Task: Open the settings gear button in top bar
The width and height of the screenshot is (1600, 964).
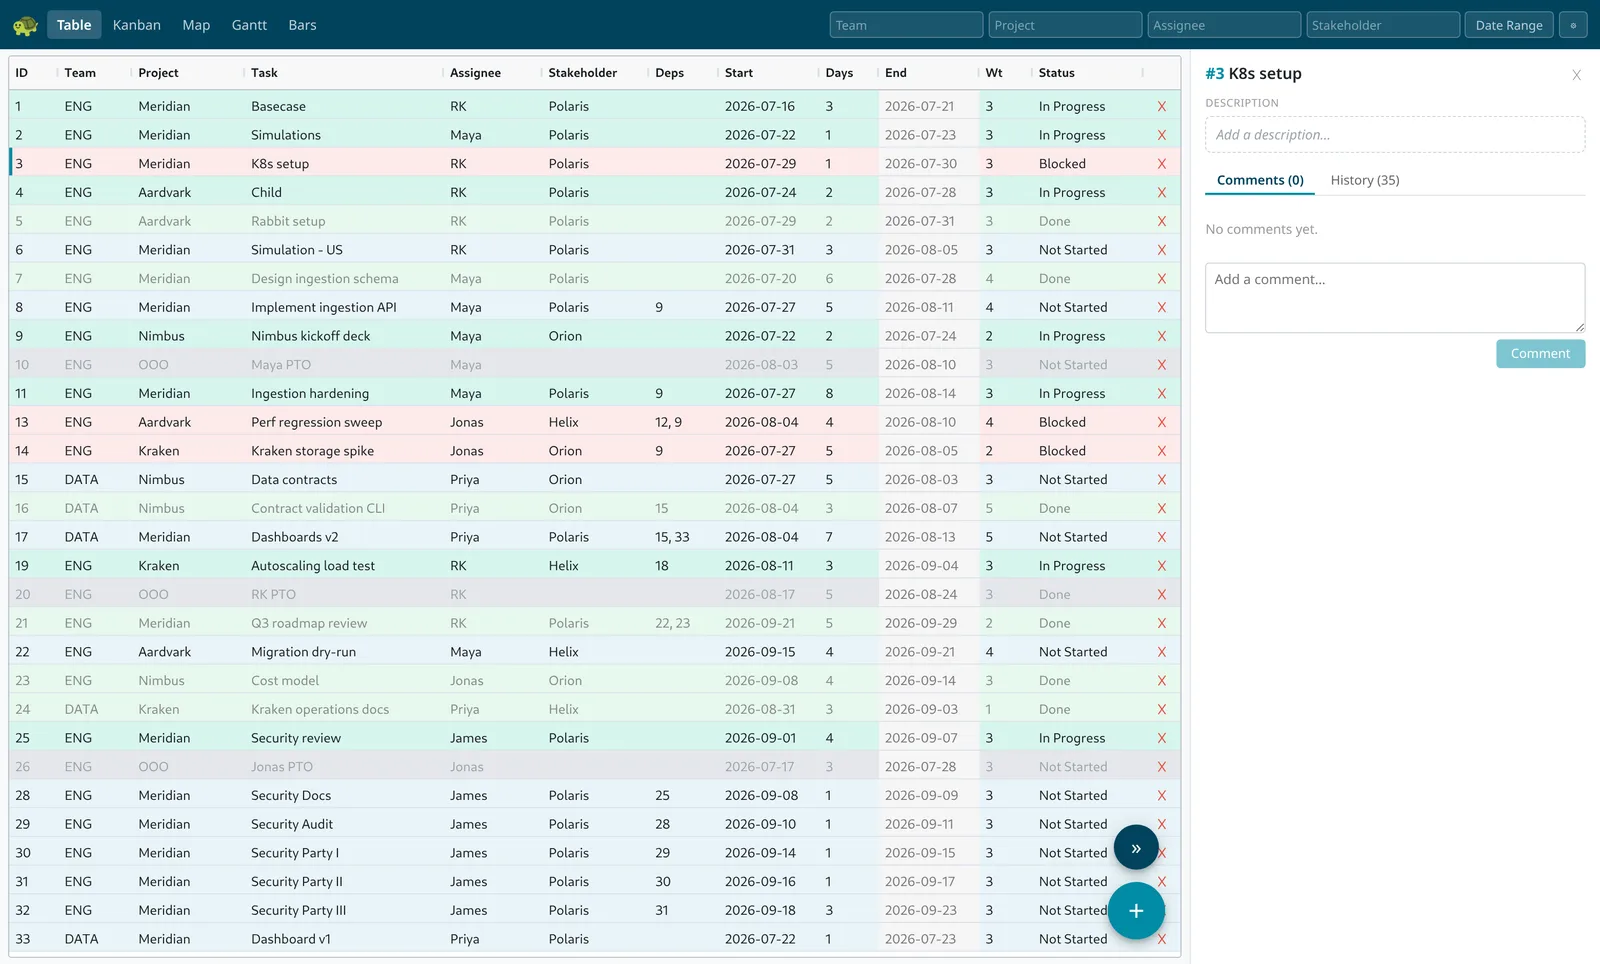Action: pyautogui.click(x=1573, y=25)
